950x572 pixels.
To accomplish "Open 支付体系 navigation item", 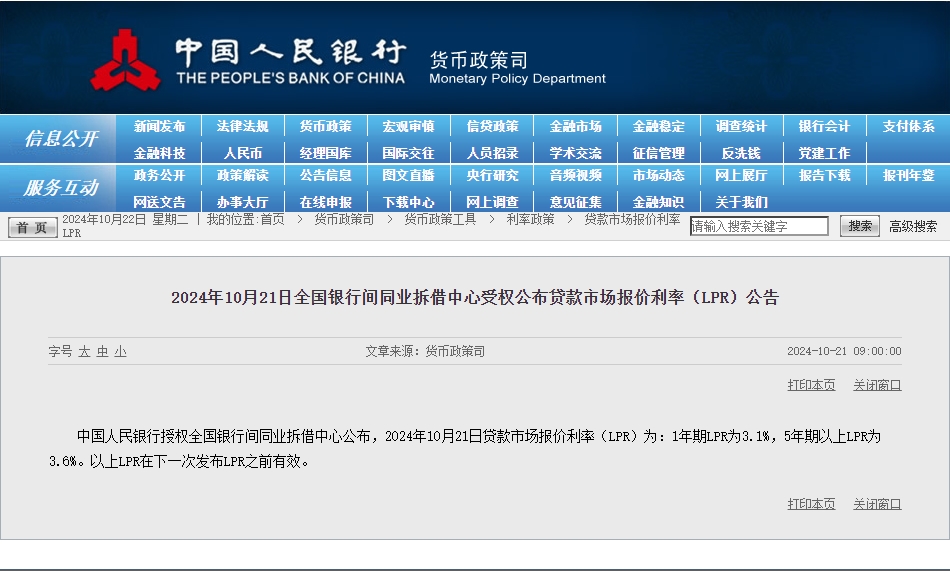I will (908, 127).
